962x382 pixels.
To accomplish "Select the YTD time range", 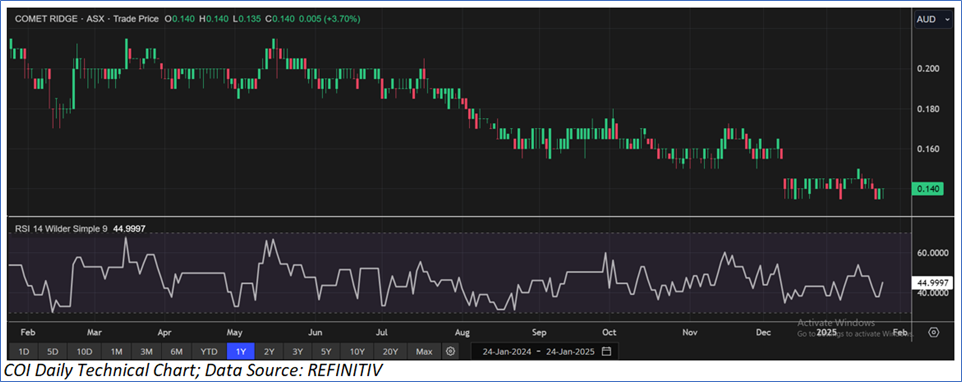I will pyautogui.click(x=209, y=351).
